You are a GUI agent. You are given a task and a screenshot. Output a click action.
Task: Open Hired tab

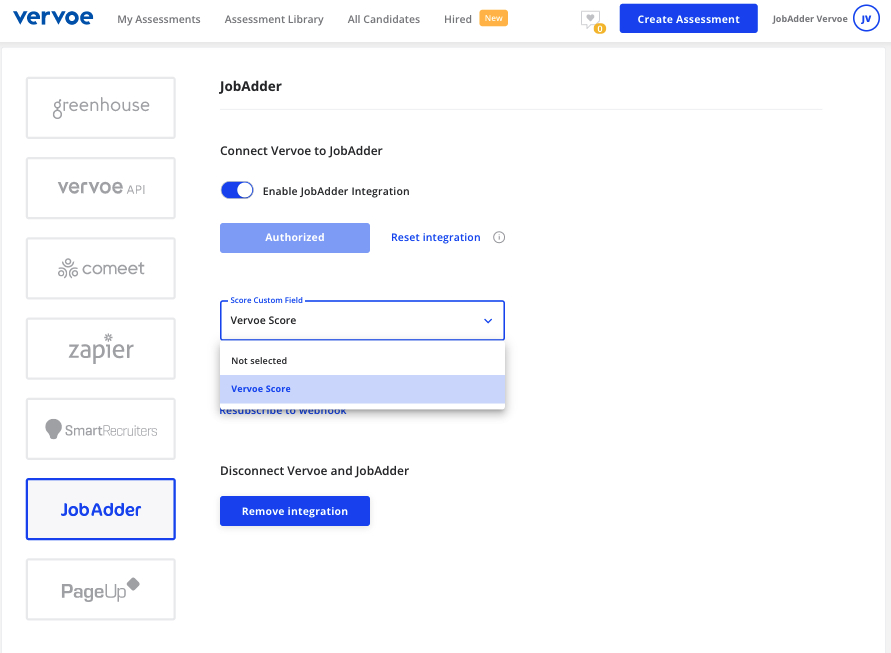tap(457, 19)
